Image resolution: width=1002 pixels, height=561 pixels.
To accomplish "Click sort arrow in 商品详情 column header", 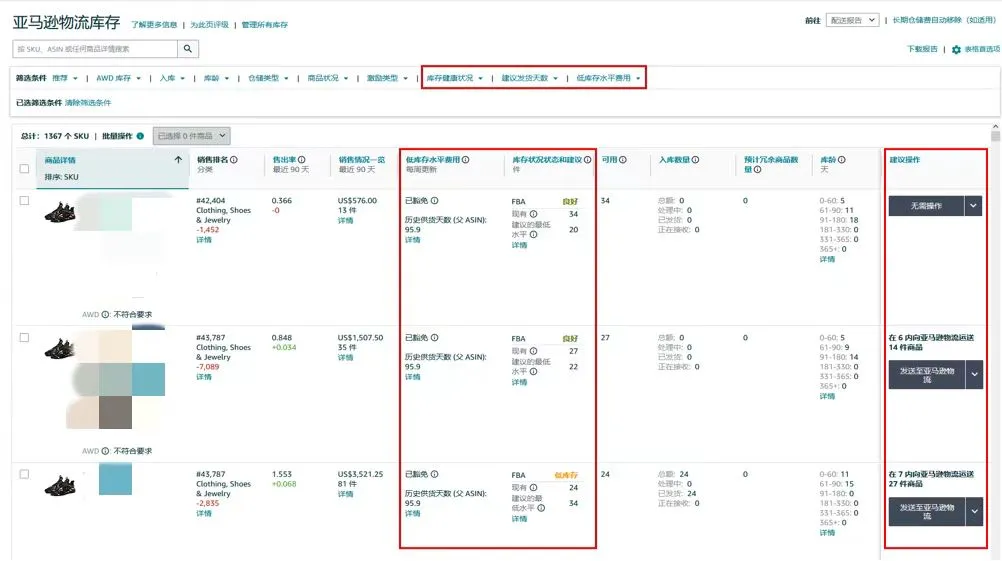I will (x=178, y=159).
